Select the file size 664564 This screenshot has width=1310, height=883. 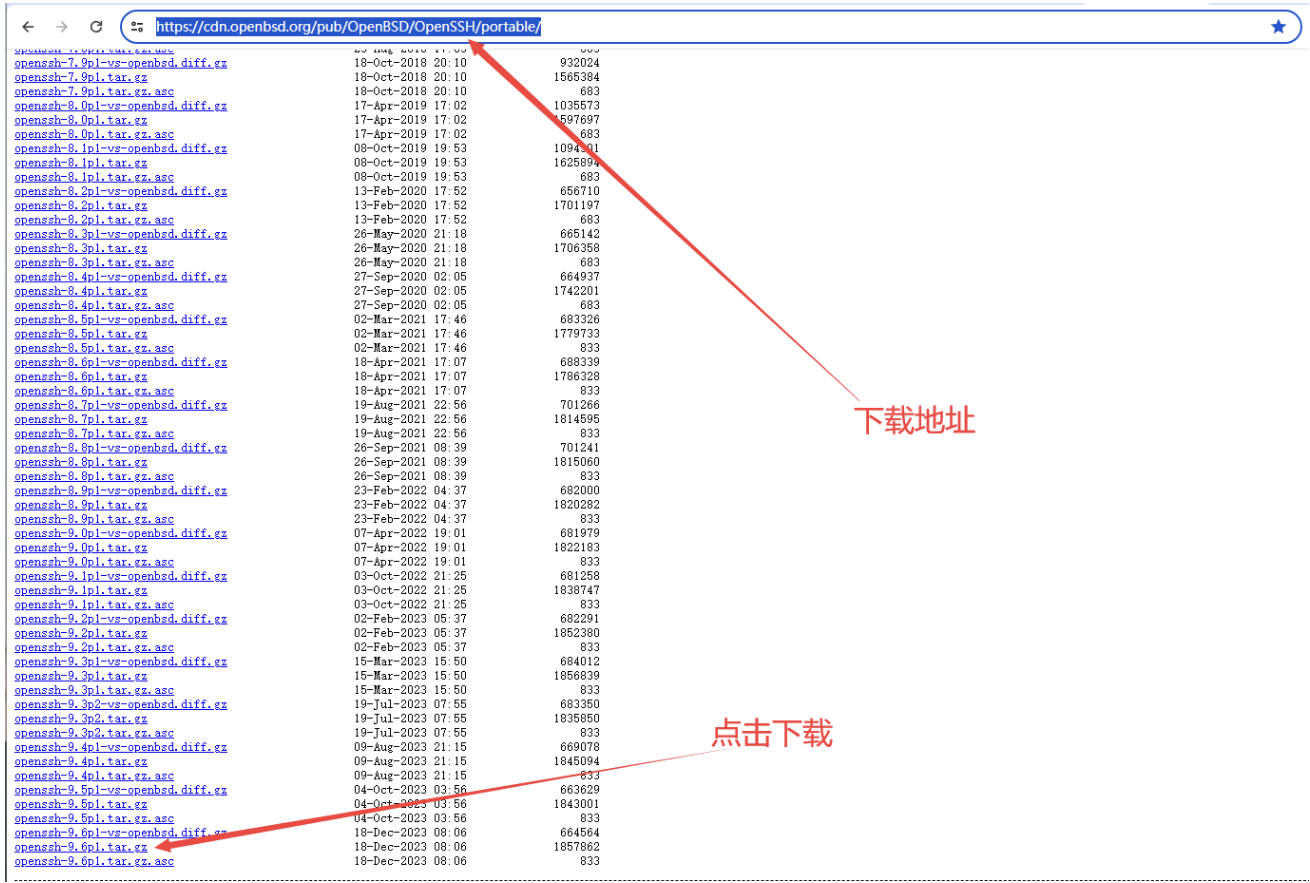[580, 833]
